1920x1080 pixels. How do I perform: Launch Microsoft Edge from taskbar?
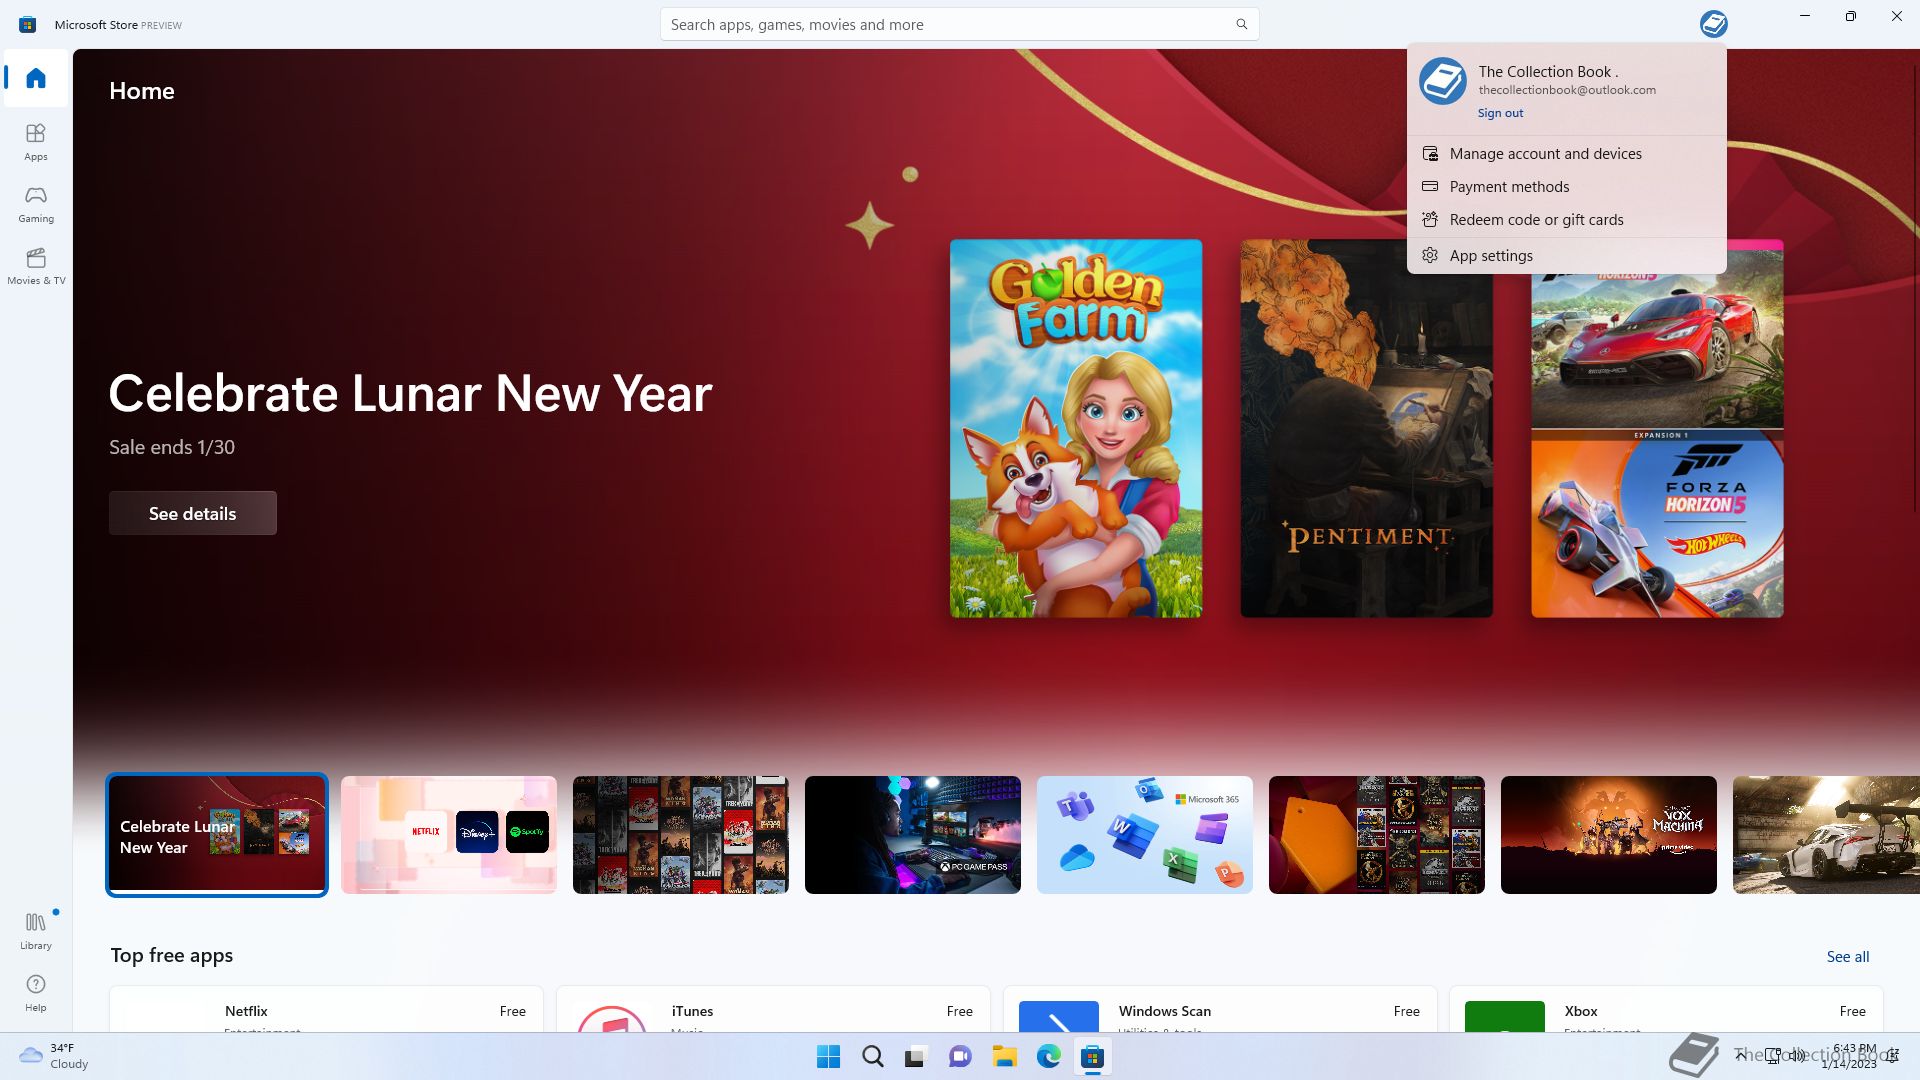click(x=1048, y=1057)
